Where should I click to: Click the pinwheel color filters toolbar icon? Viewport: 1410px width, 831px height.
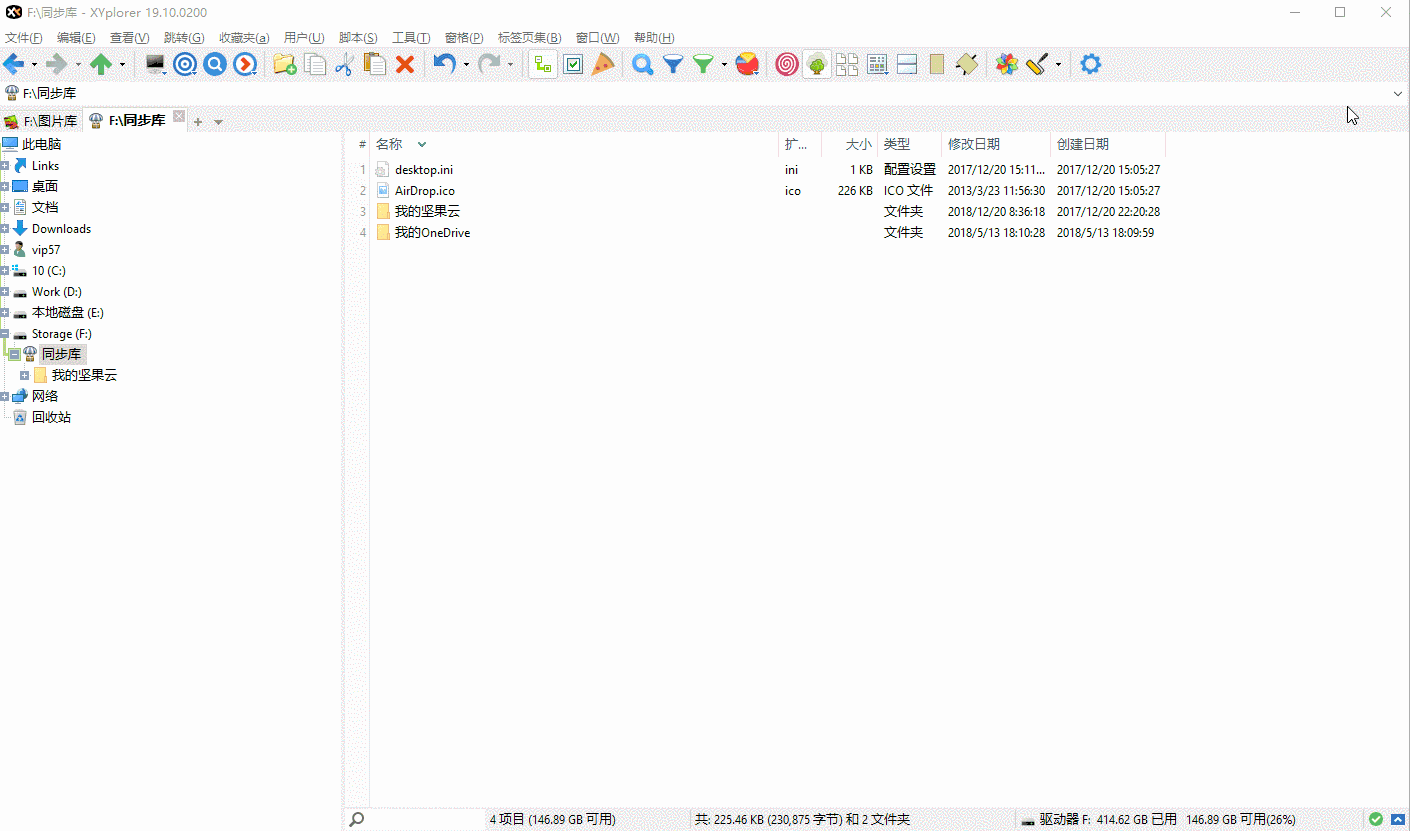point(747,63)
